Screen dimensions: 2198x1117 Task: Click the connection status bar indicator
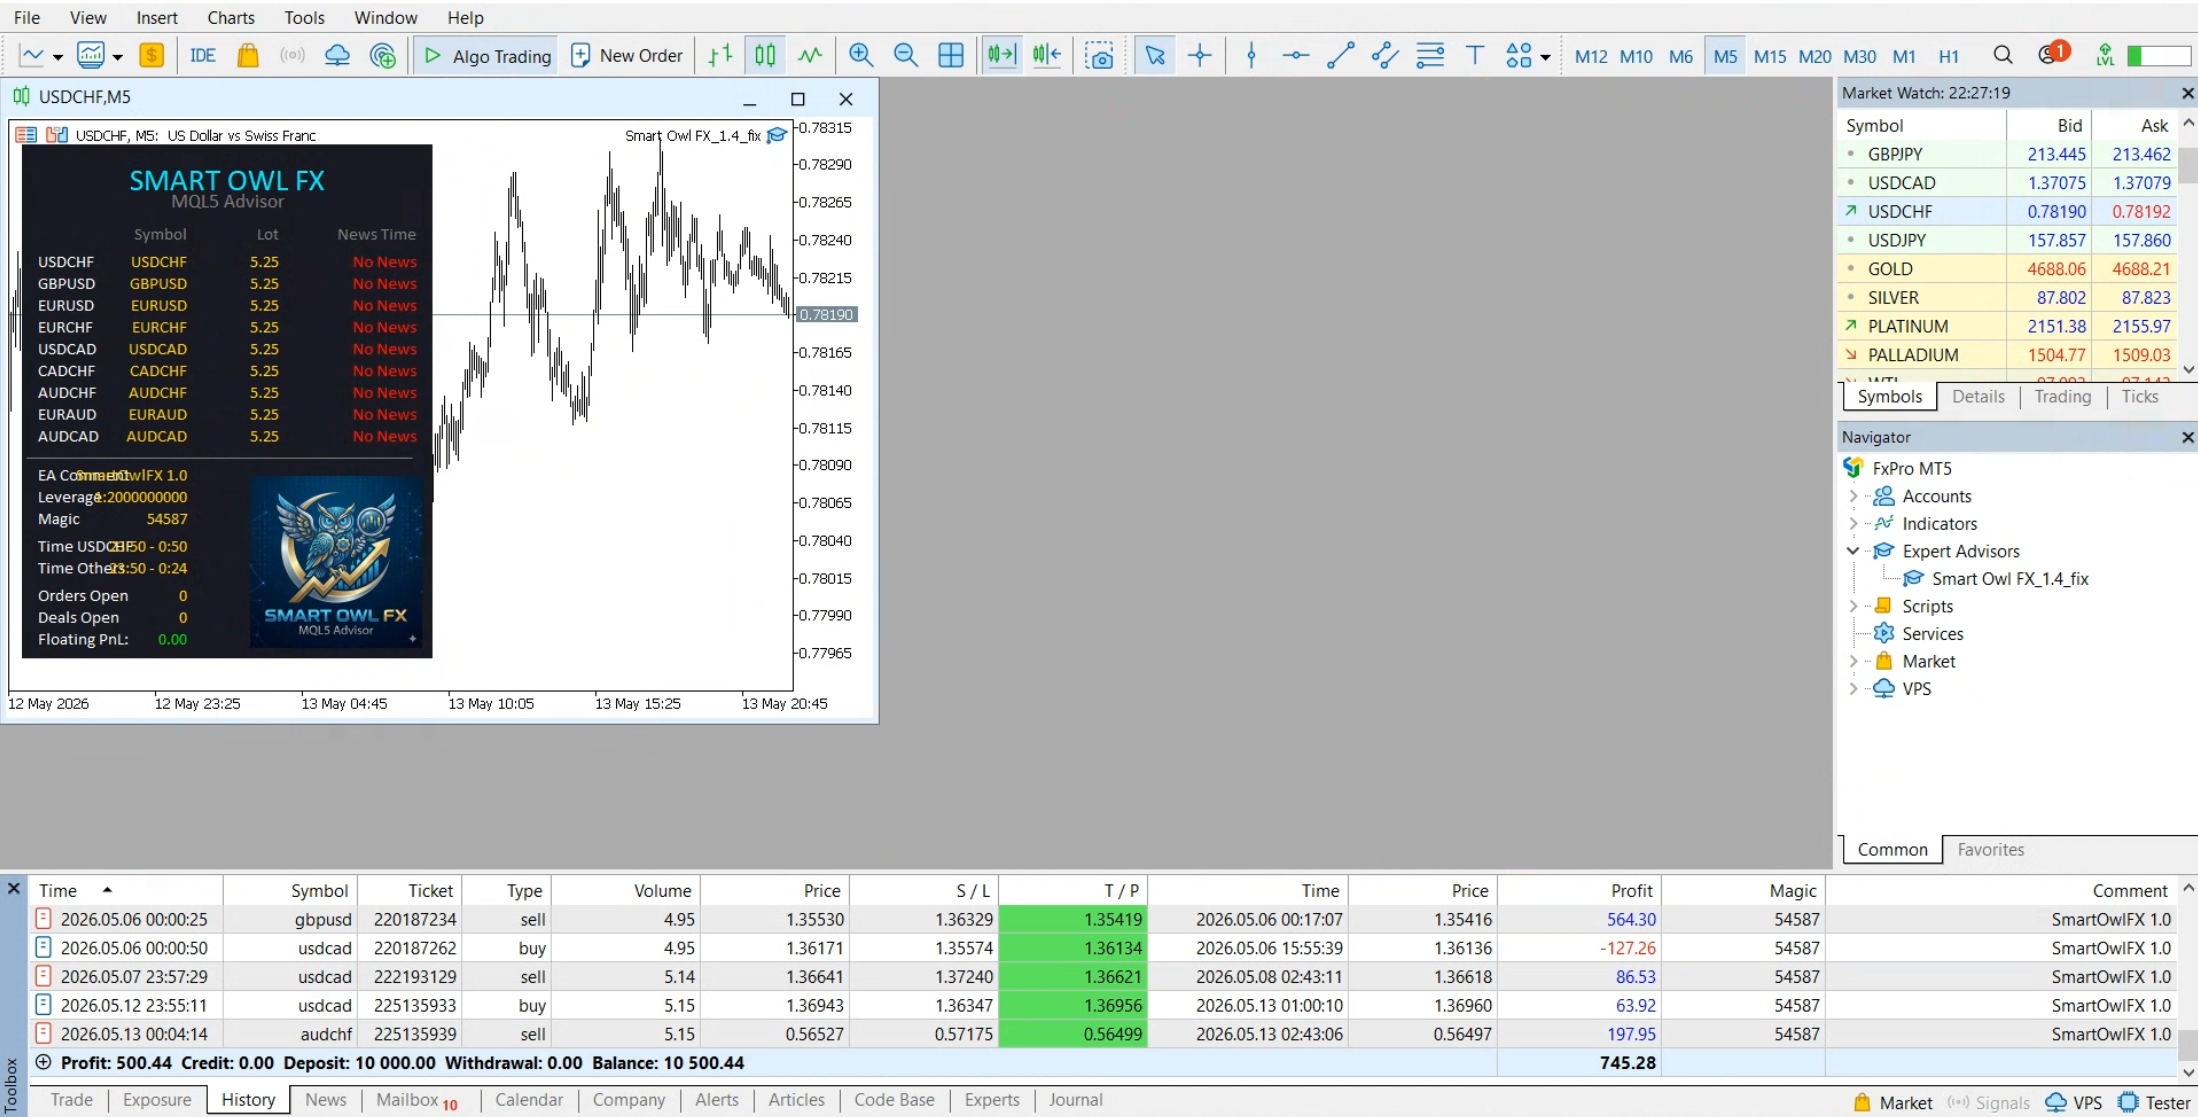(2158, 56)
